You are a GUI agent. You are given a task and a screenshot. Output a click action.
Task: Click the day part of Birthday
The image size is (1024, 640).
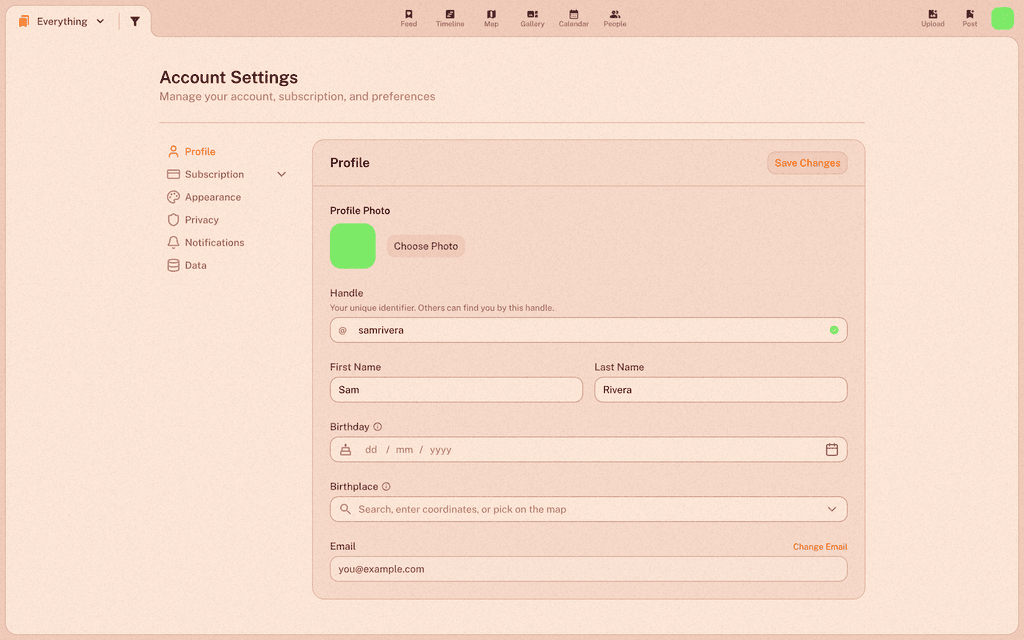click(x=371, y=449)
